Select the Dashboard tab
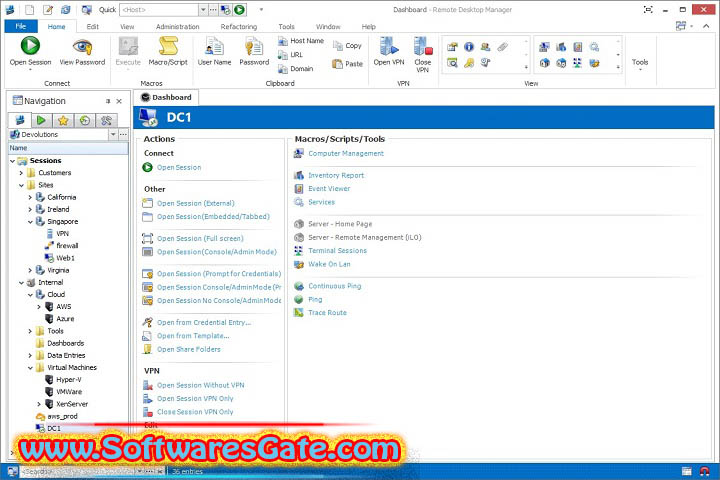The image size is (720, 480). click(x=166, y=97)
